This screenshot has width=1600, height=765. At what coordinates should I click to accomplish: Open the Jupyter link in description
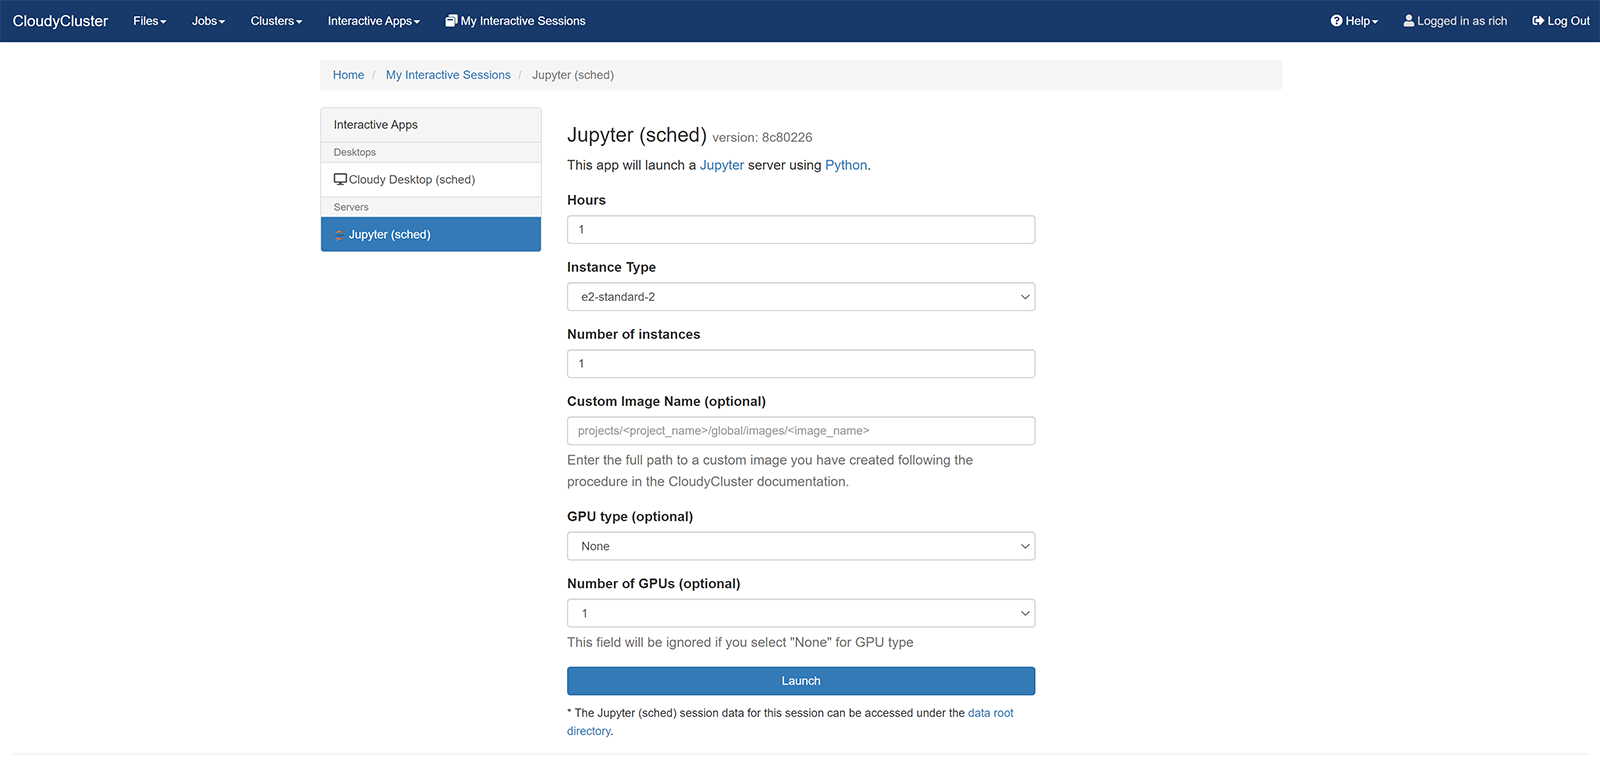tap(722, 165)
